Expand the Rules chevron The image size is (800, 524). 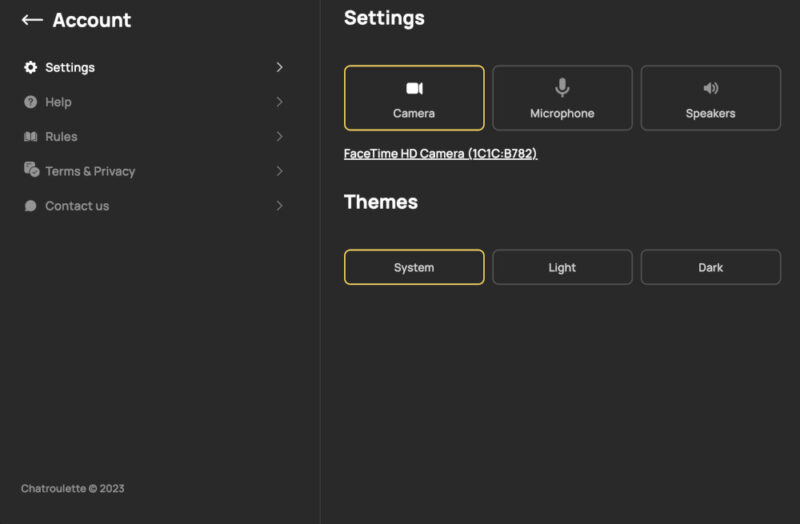(279, 137)
